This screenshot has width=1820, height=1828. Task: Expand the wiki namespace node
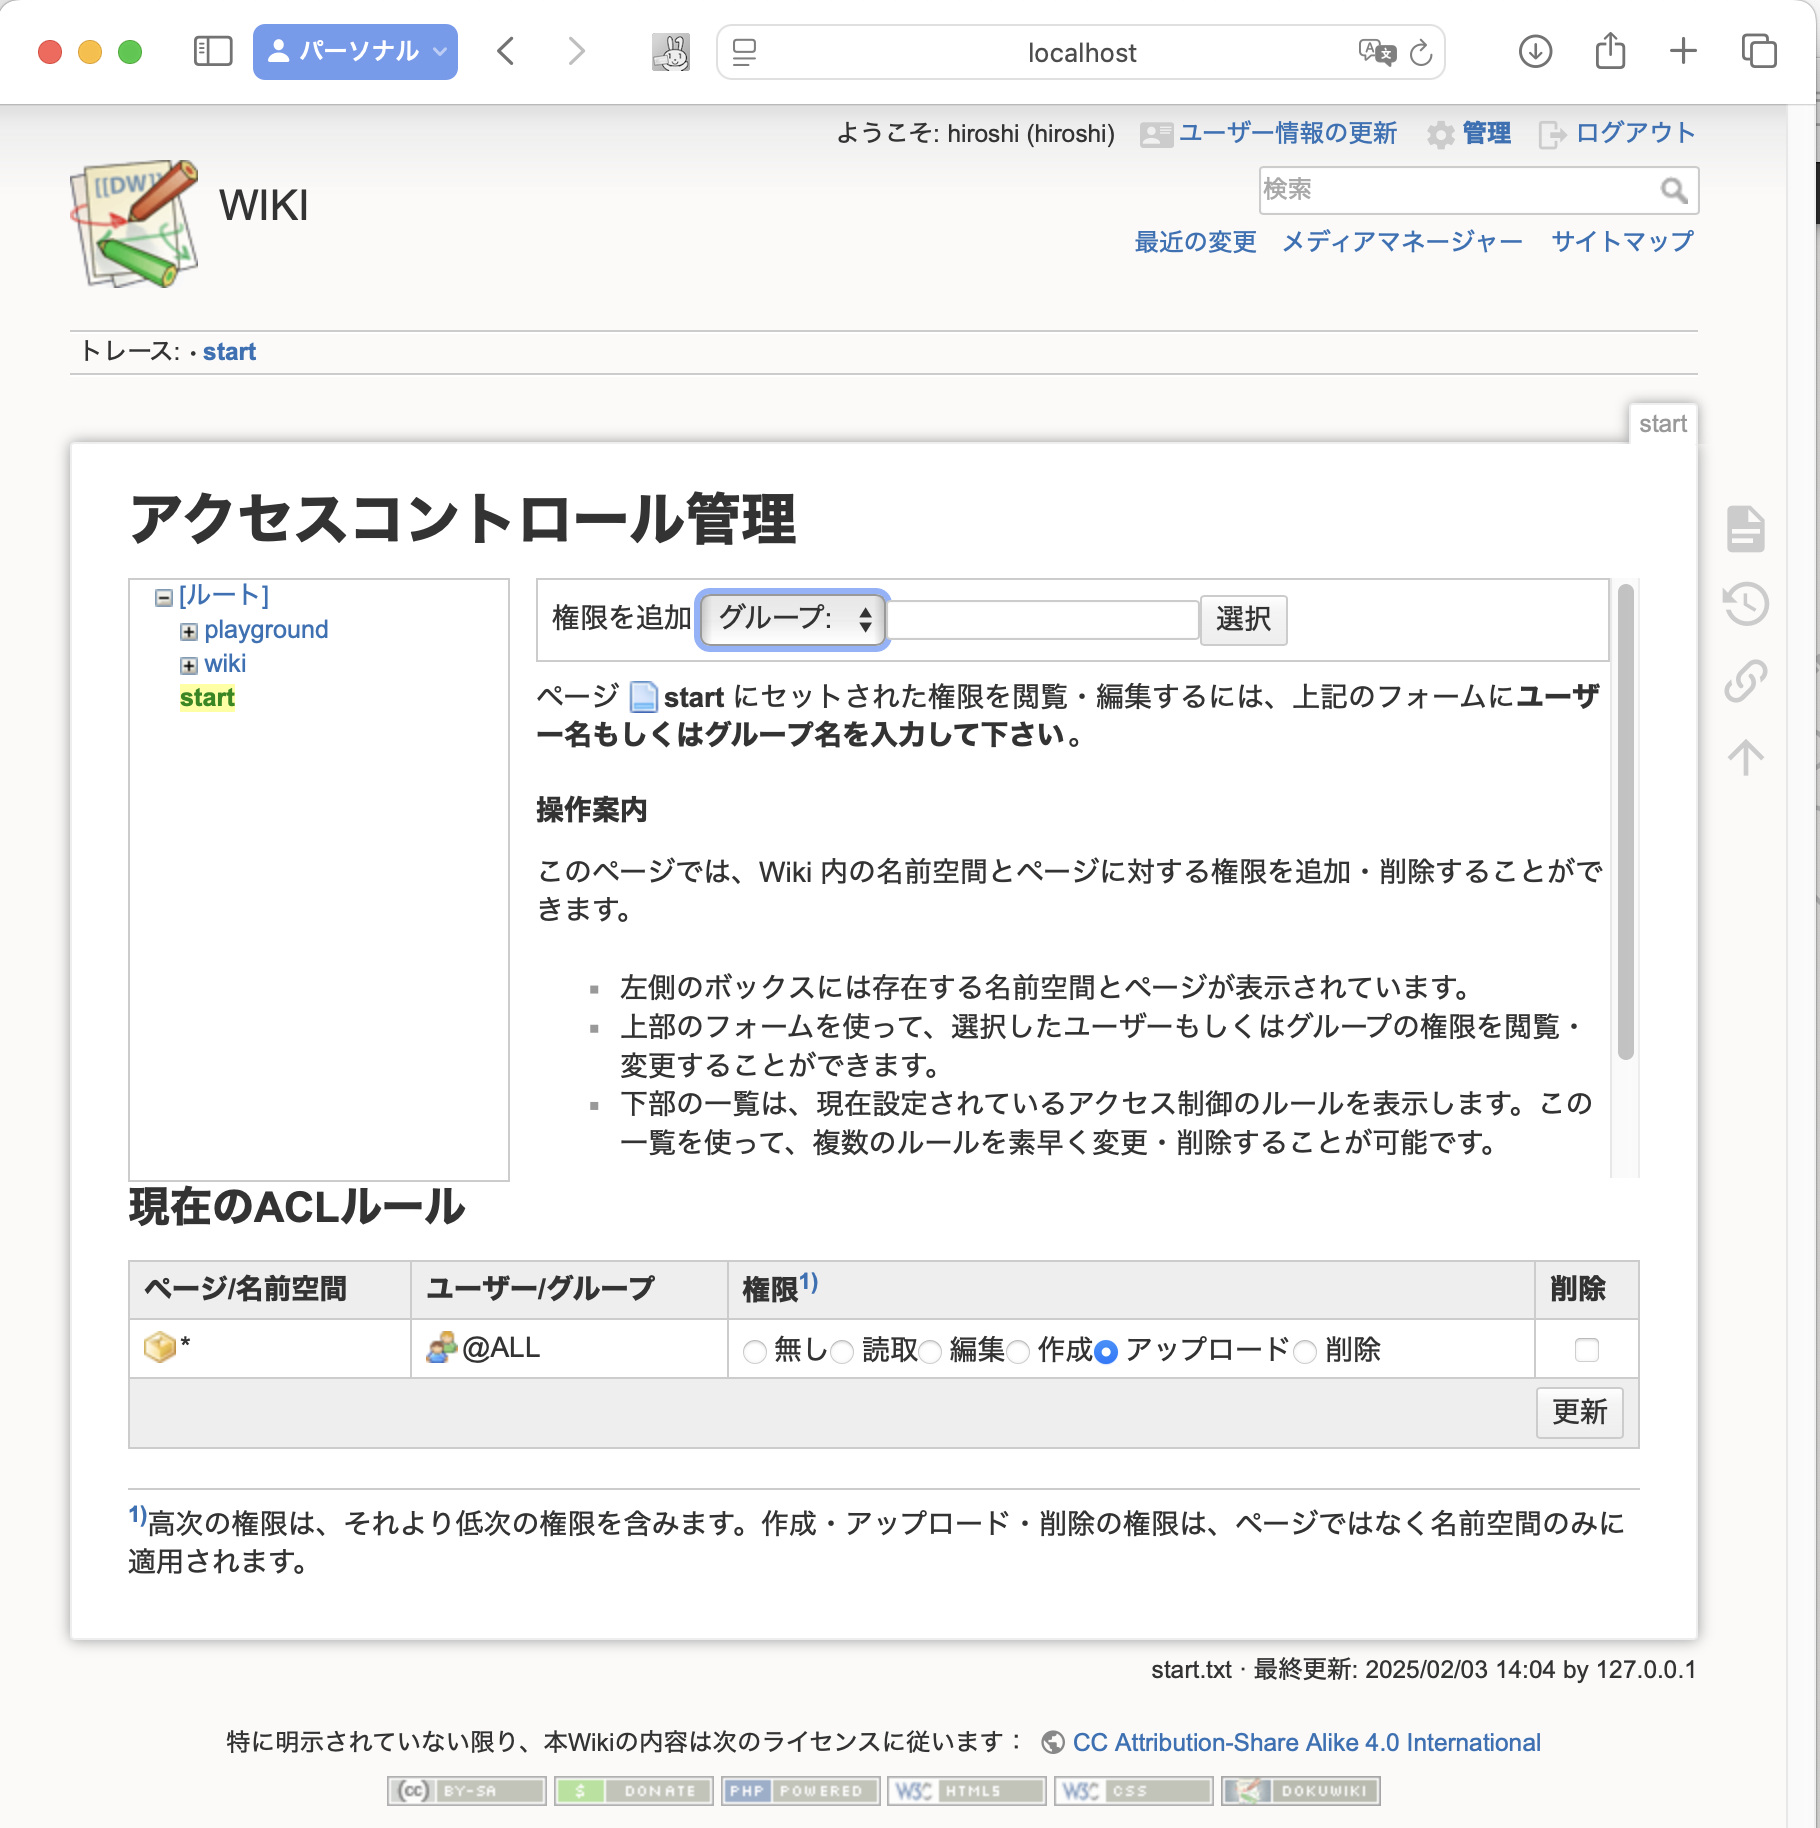click(187, 664)
